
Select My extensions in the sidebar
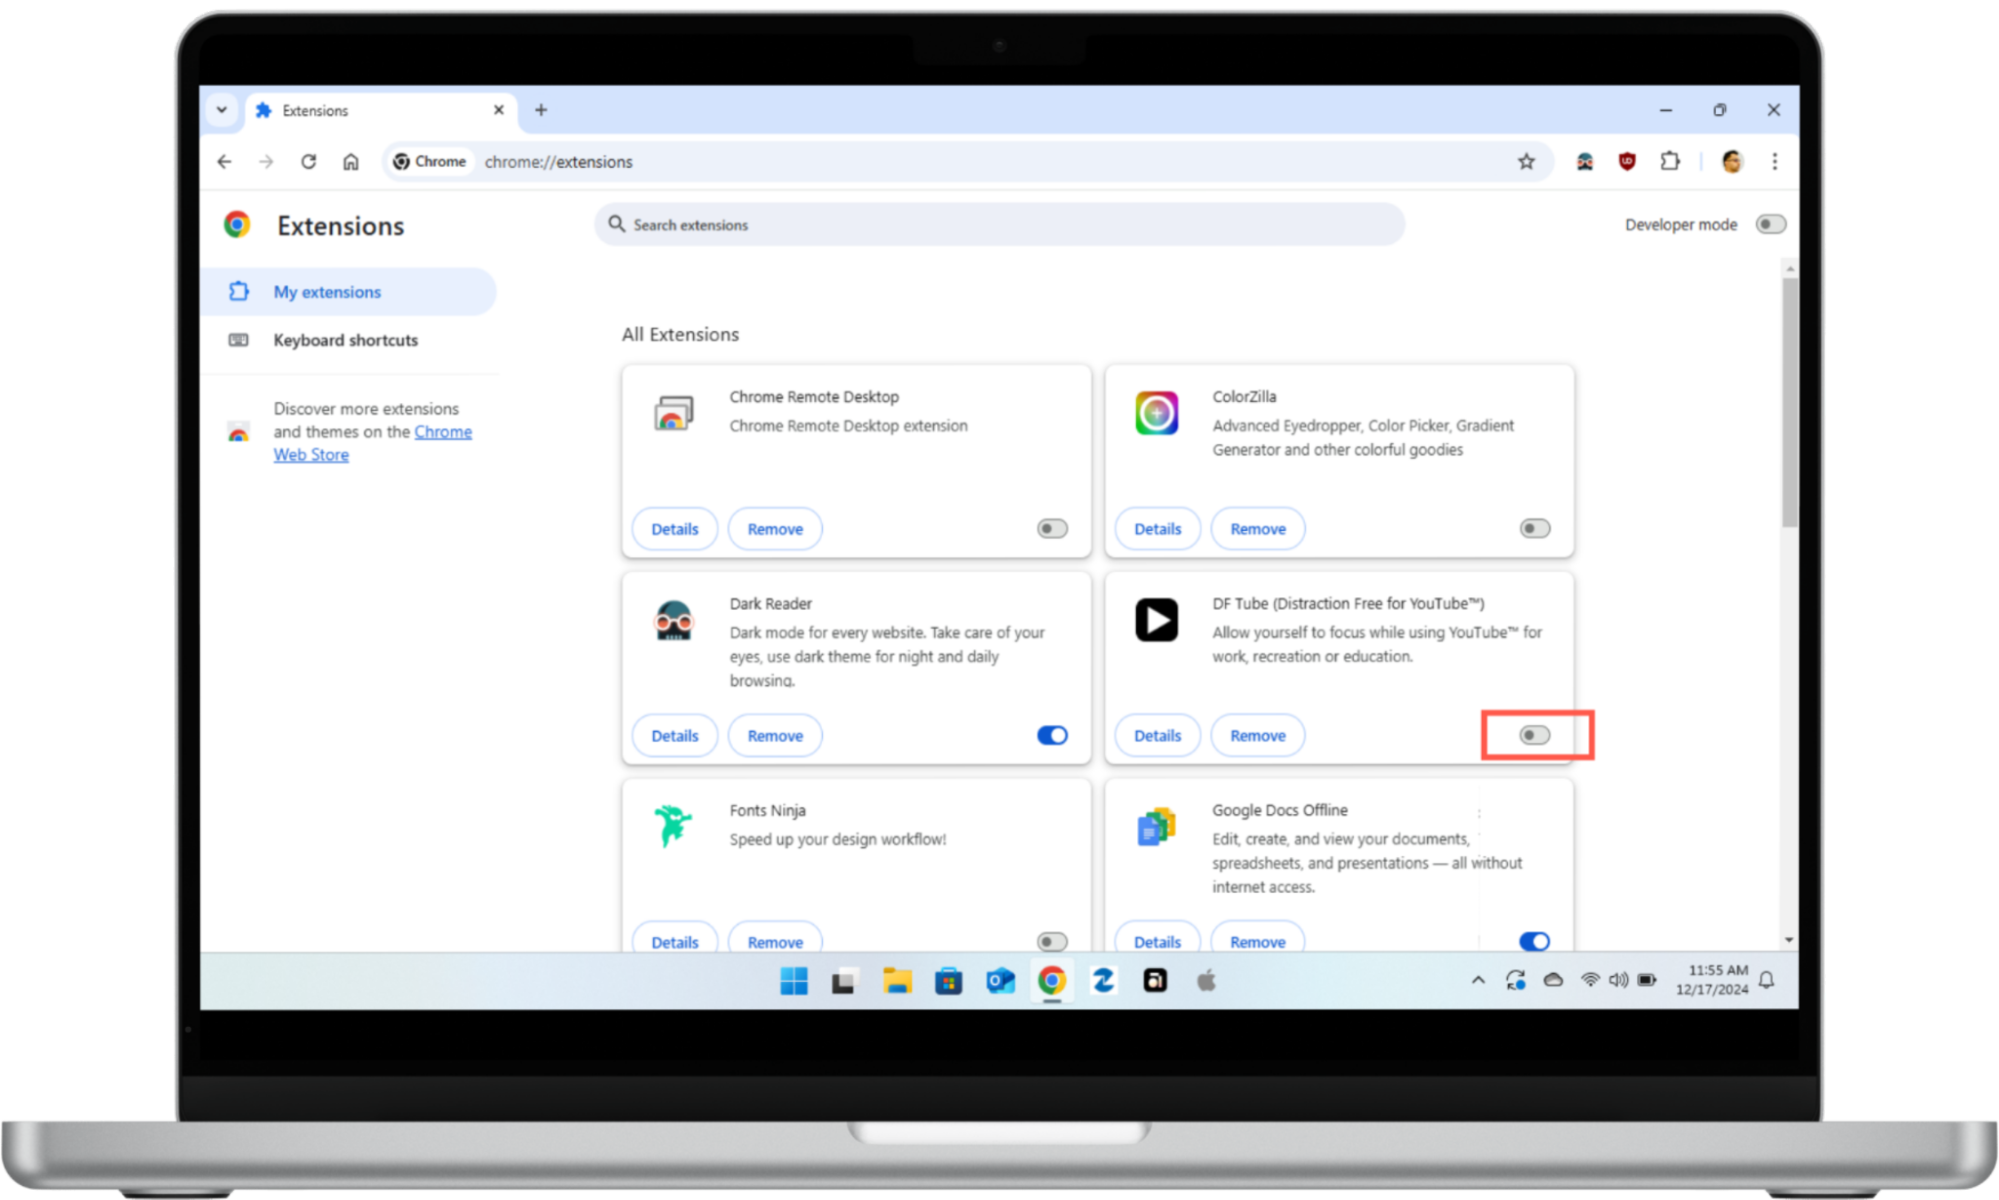[x=348, y=292]
